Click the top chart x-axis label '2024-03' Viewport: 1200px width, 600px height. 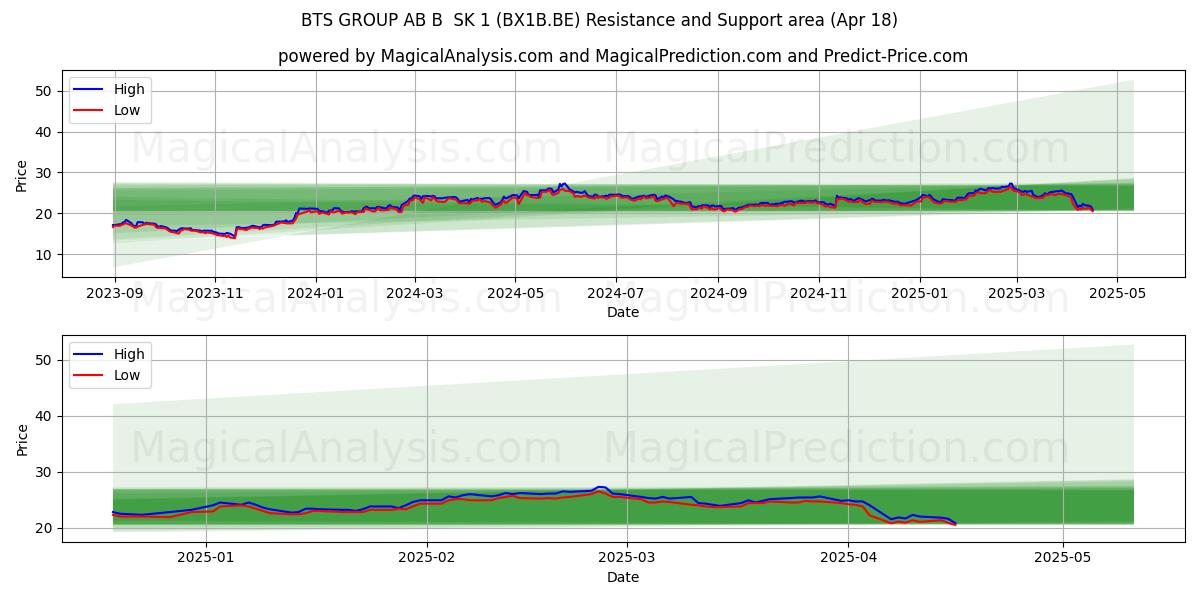click(x=415, y=294)
